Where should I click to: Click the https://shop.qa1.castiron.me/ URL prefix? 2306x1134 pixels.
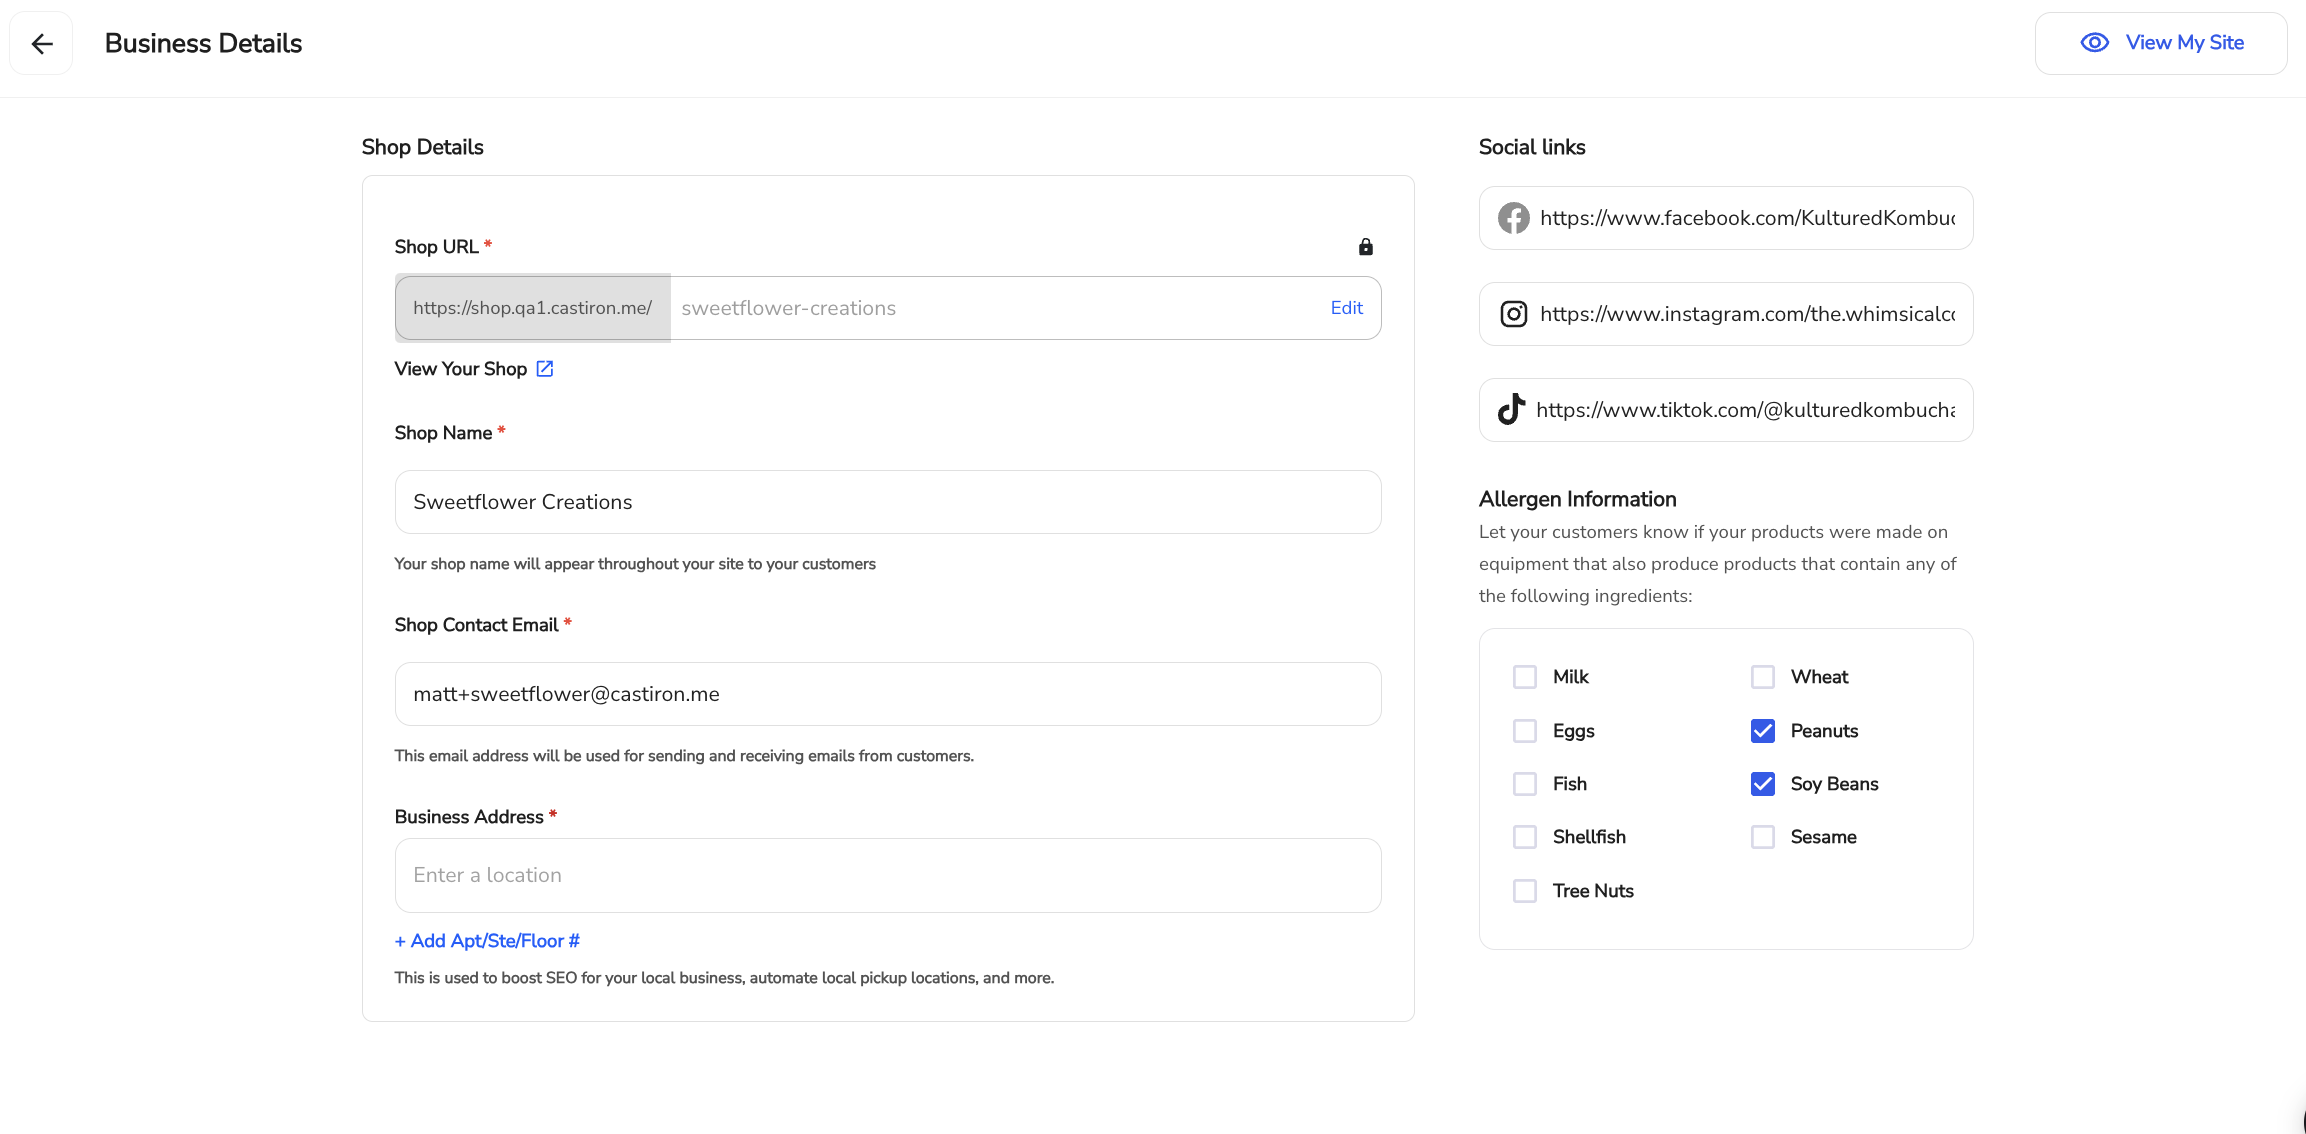533,308
